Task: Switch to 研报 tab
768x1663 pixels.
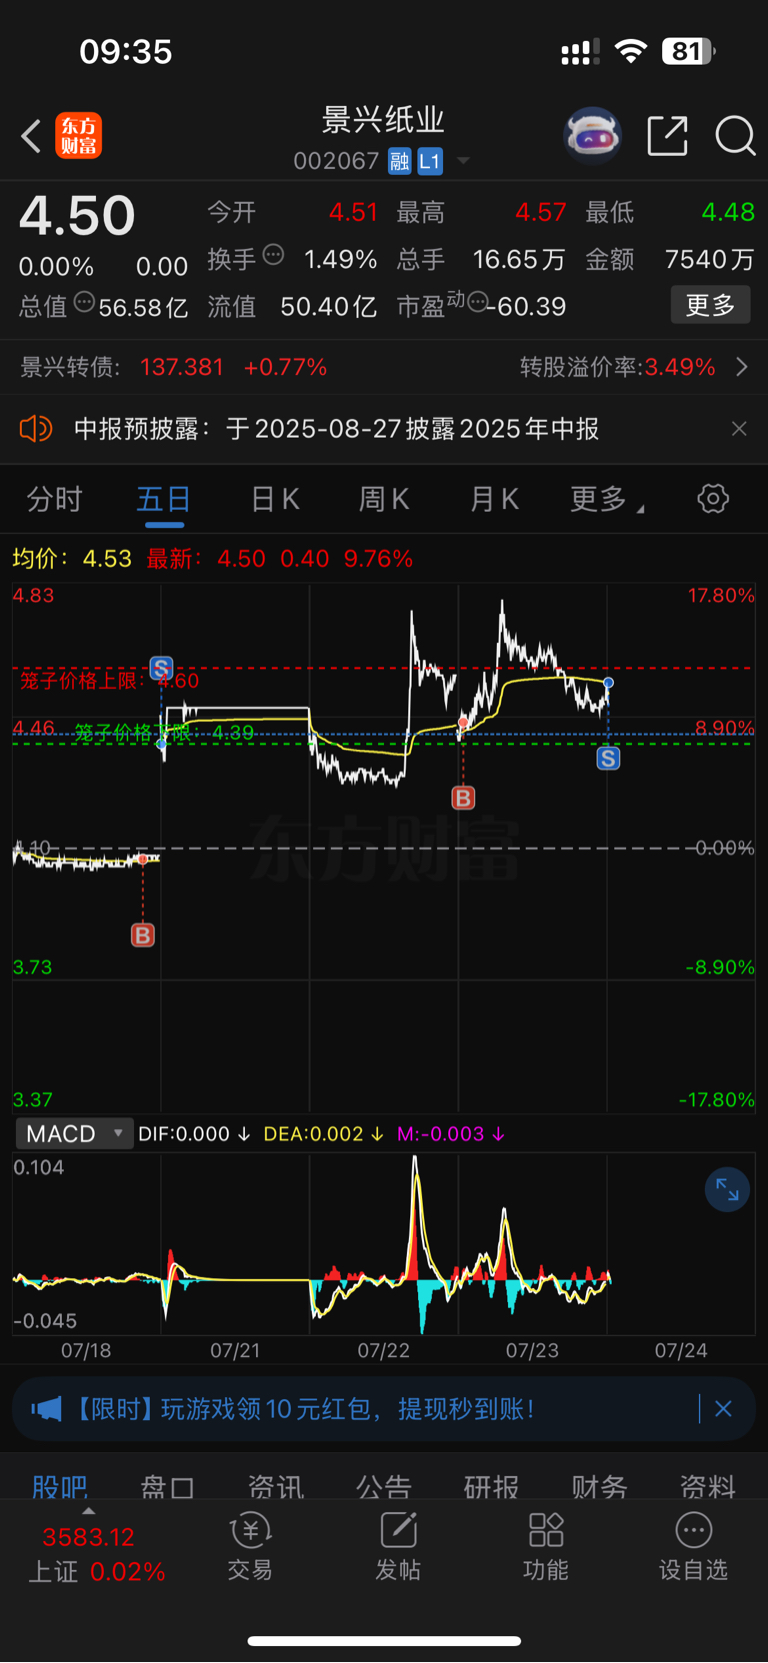Action: pyautogui.click(x=491, y=1487)
